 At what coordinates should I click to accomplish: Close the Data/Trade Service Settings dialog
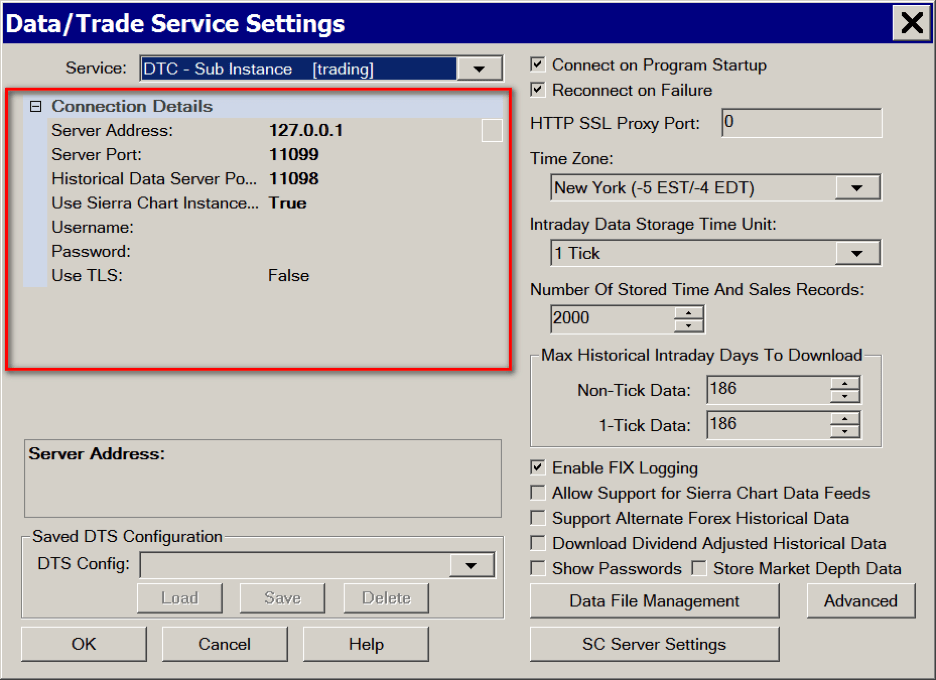[x=911, y=23]
